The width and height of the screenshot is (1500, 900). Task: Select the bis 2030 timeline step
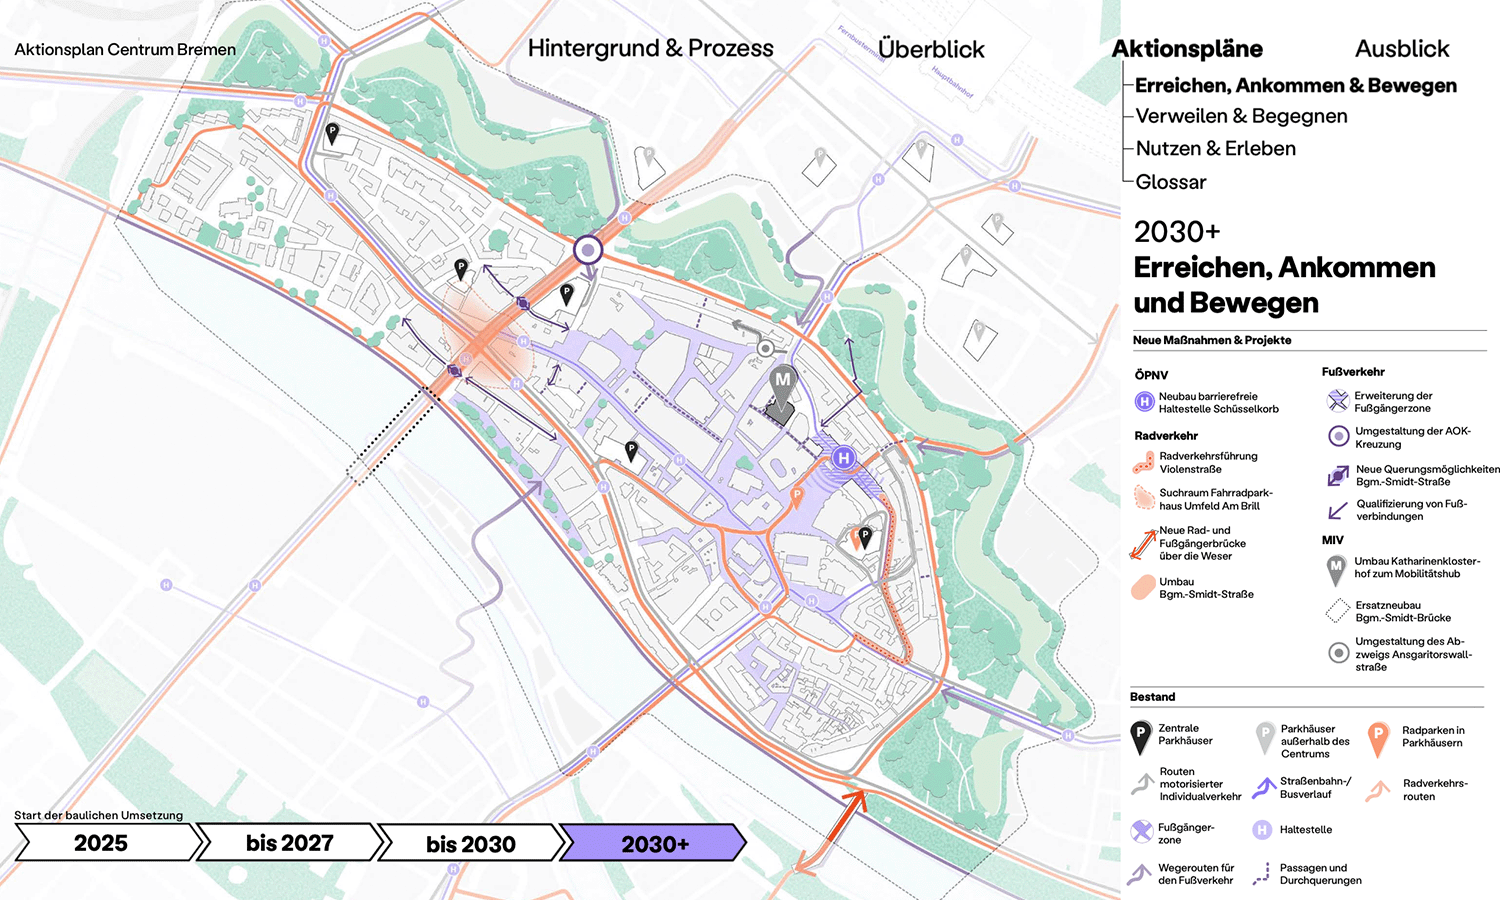(470, 844)
